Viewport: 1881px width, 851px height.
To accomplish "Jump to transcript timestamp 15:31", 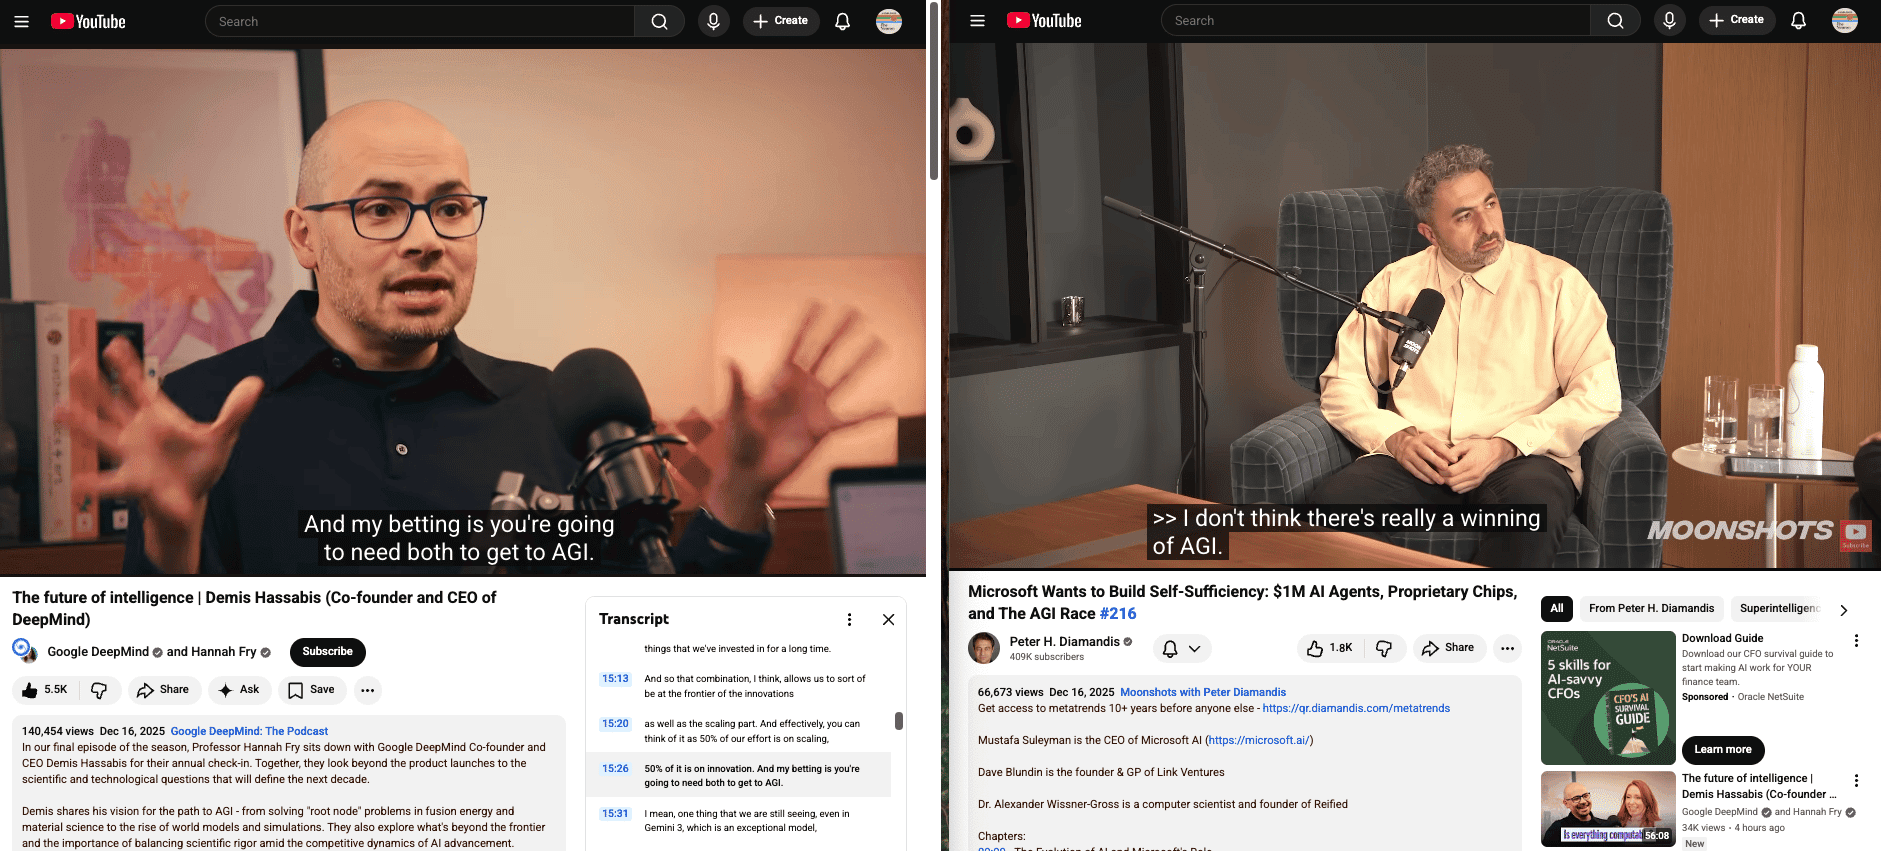I will click(x=615, y=814).
